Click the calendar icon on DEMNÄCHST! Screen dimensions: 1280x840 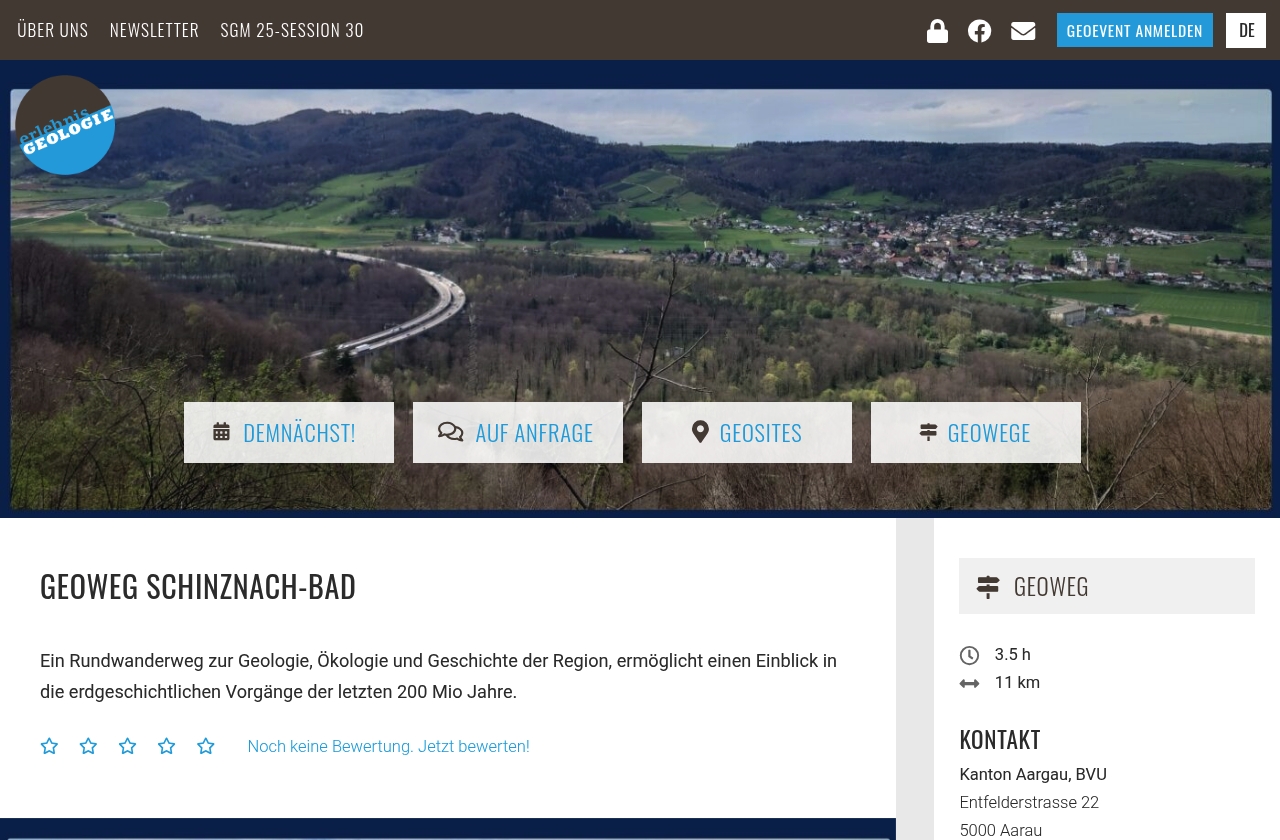point(222,431)
